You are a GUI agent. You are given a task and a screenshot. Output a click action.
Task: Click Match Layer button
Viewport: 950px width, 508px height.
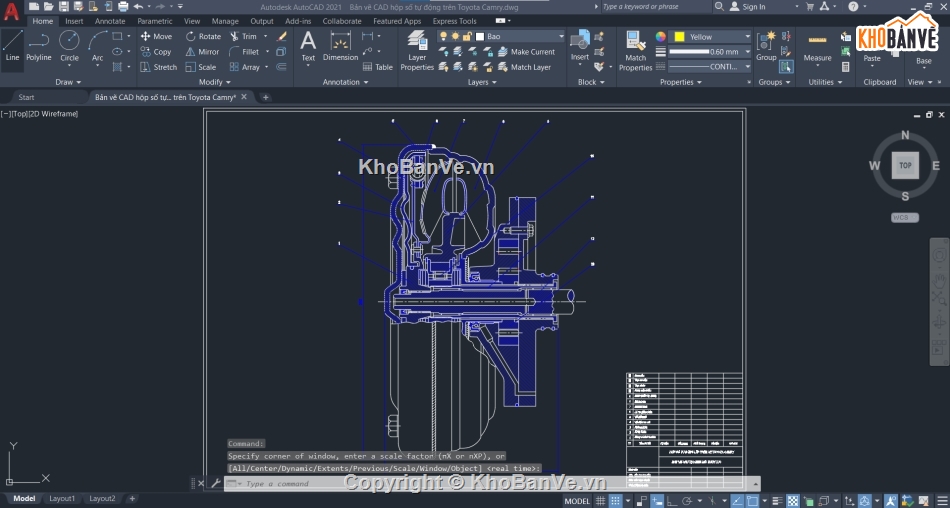point(525,67)
